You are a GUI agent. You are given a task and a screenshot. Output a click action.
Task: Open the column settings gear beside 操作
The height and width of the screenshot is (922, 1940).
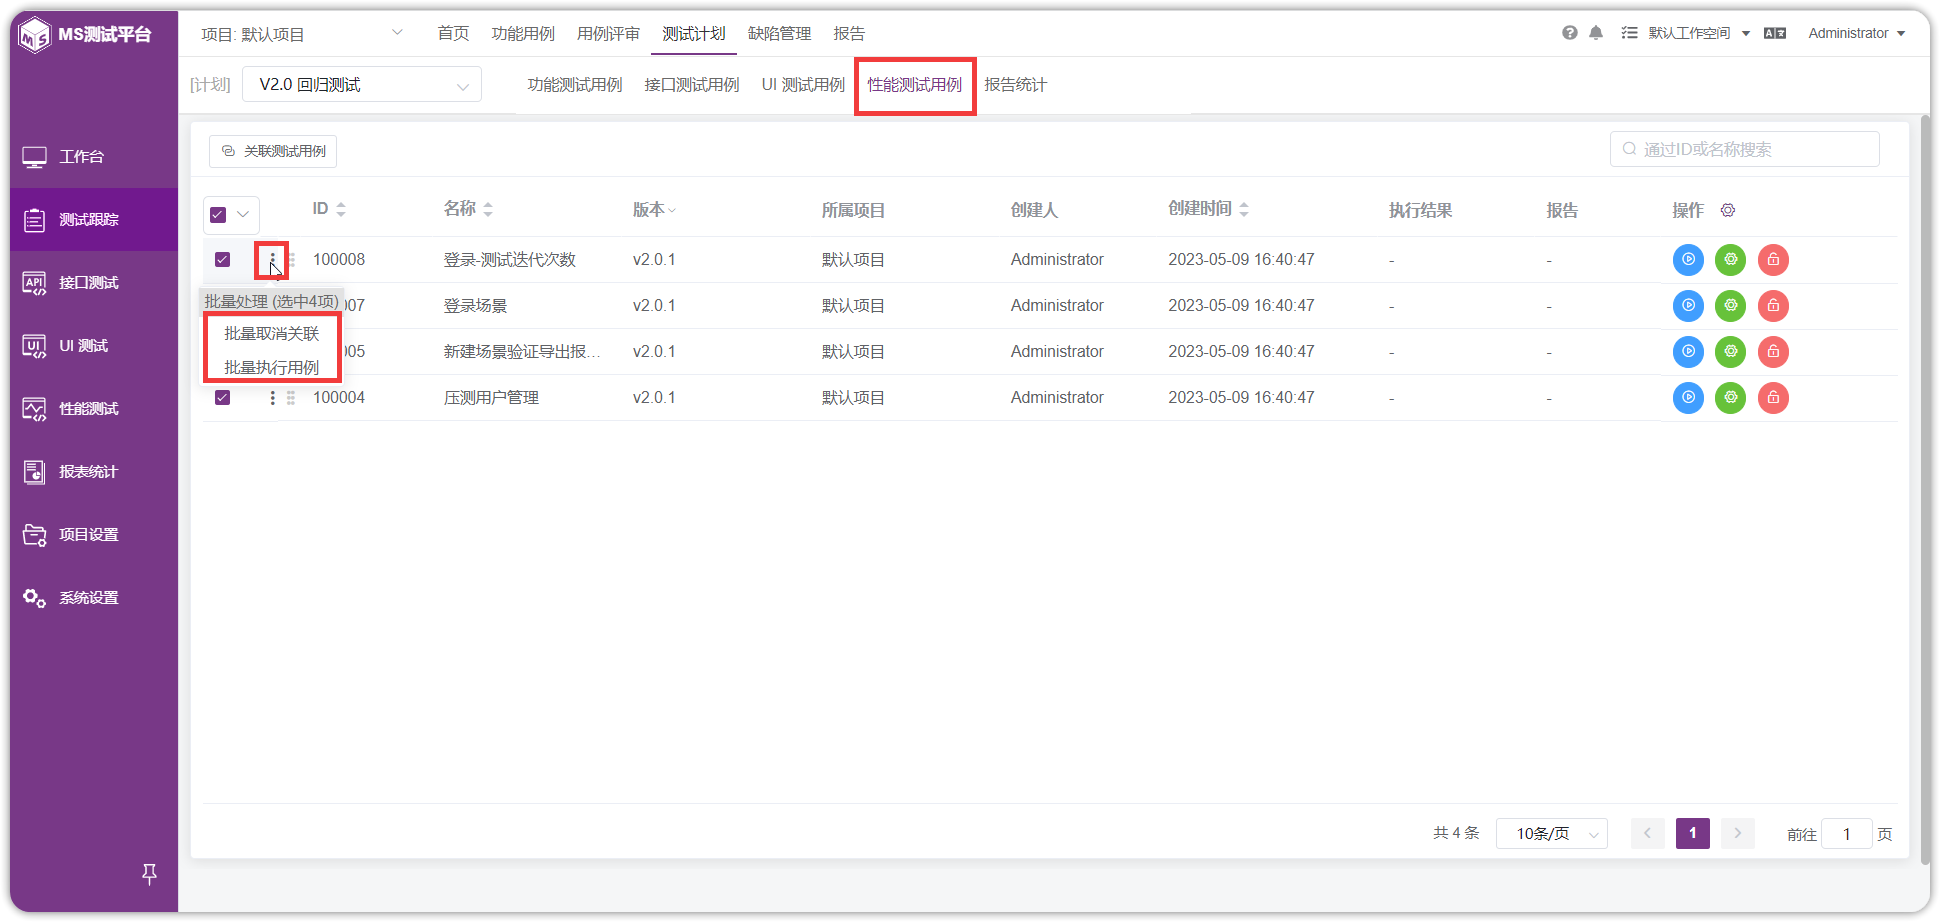pos(1728,210)
